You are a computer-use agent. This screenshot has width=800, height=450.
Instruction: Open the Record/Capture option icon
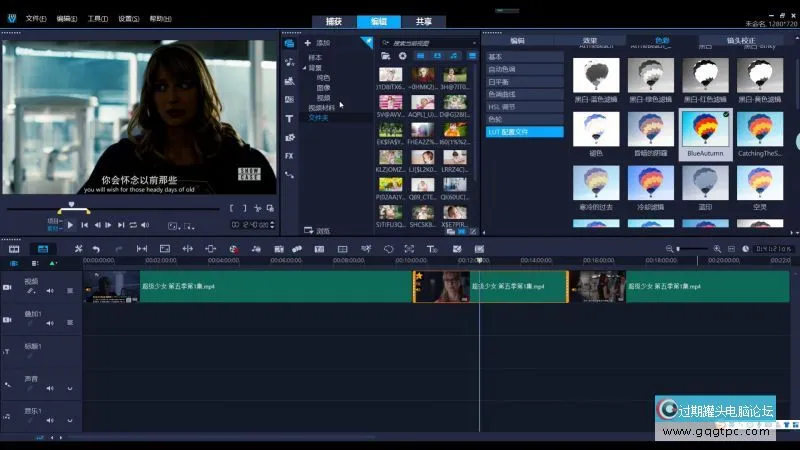click(x=234, y=249)
